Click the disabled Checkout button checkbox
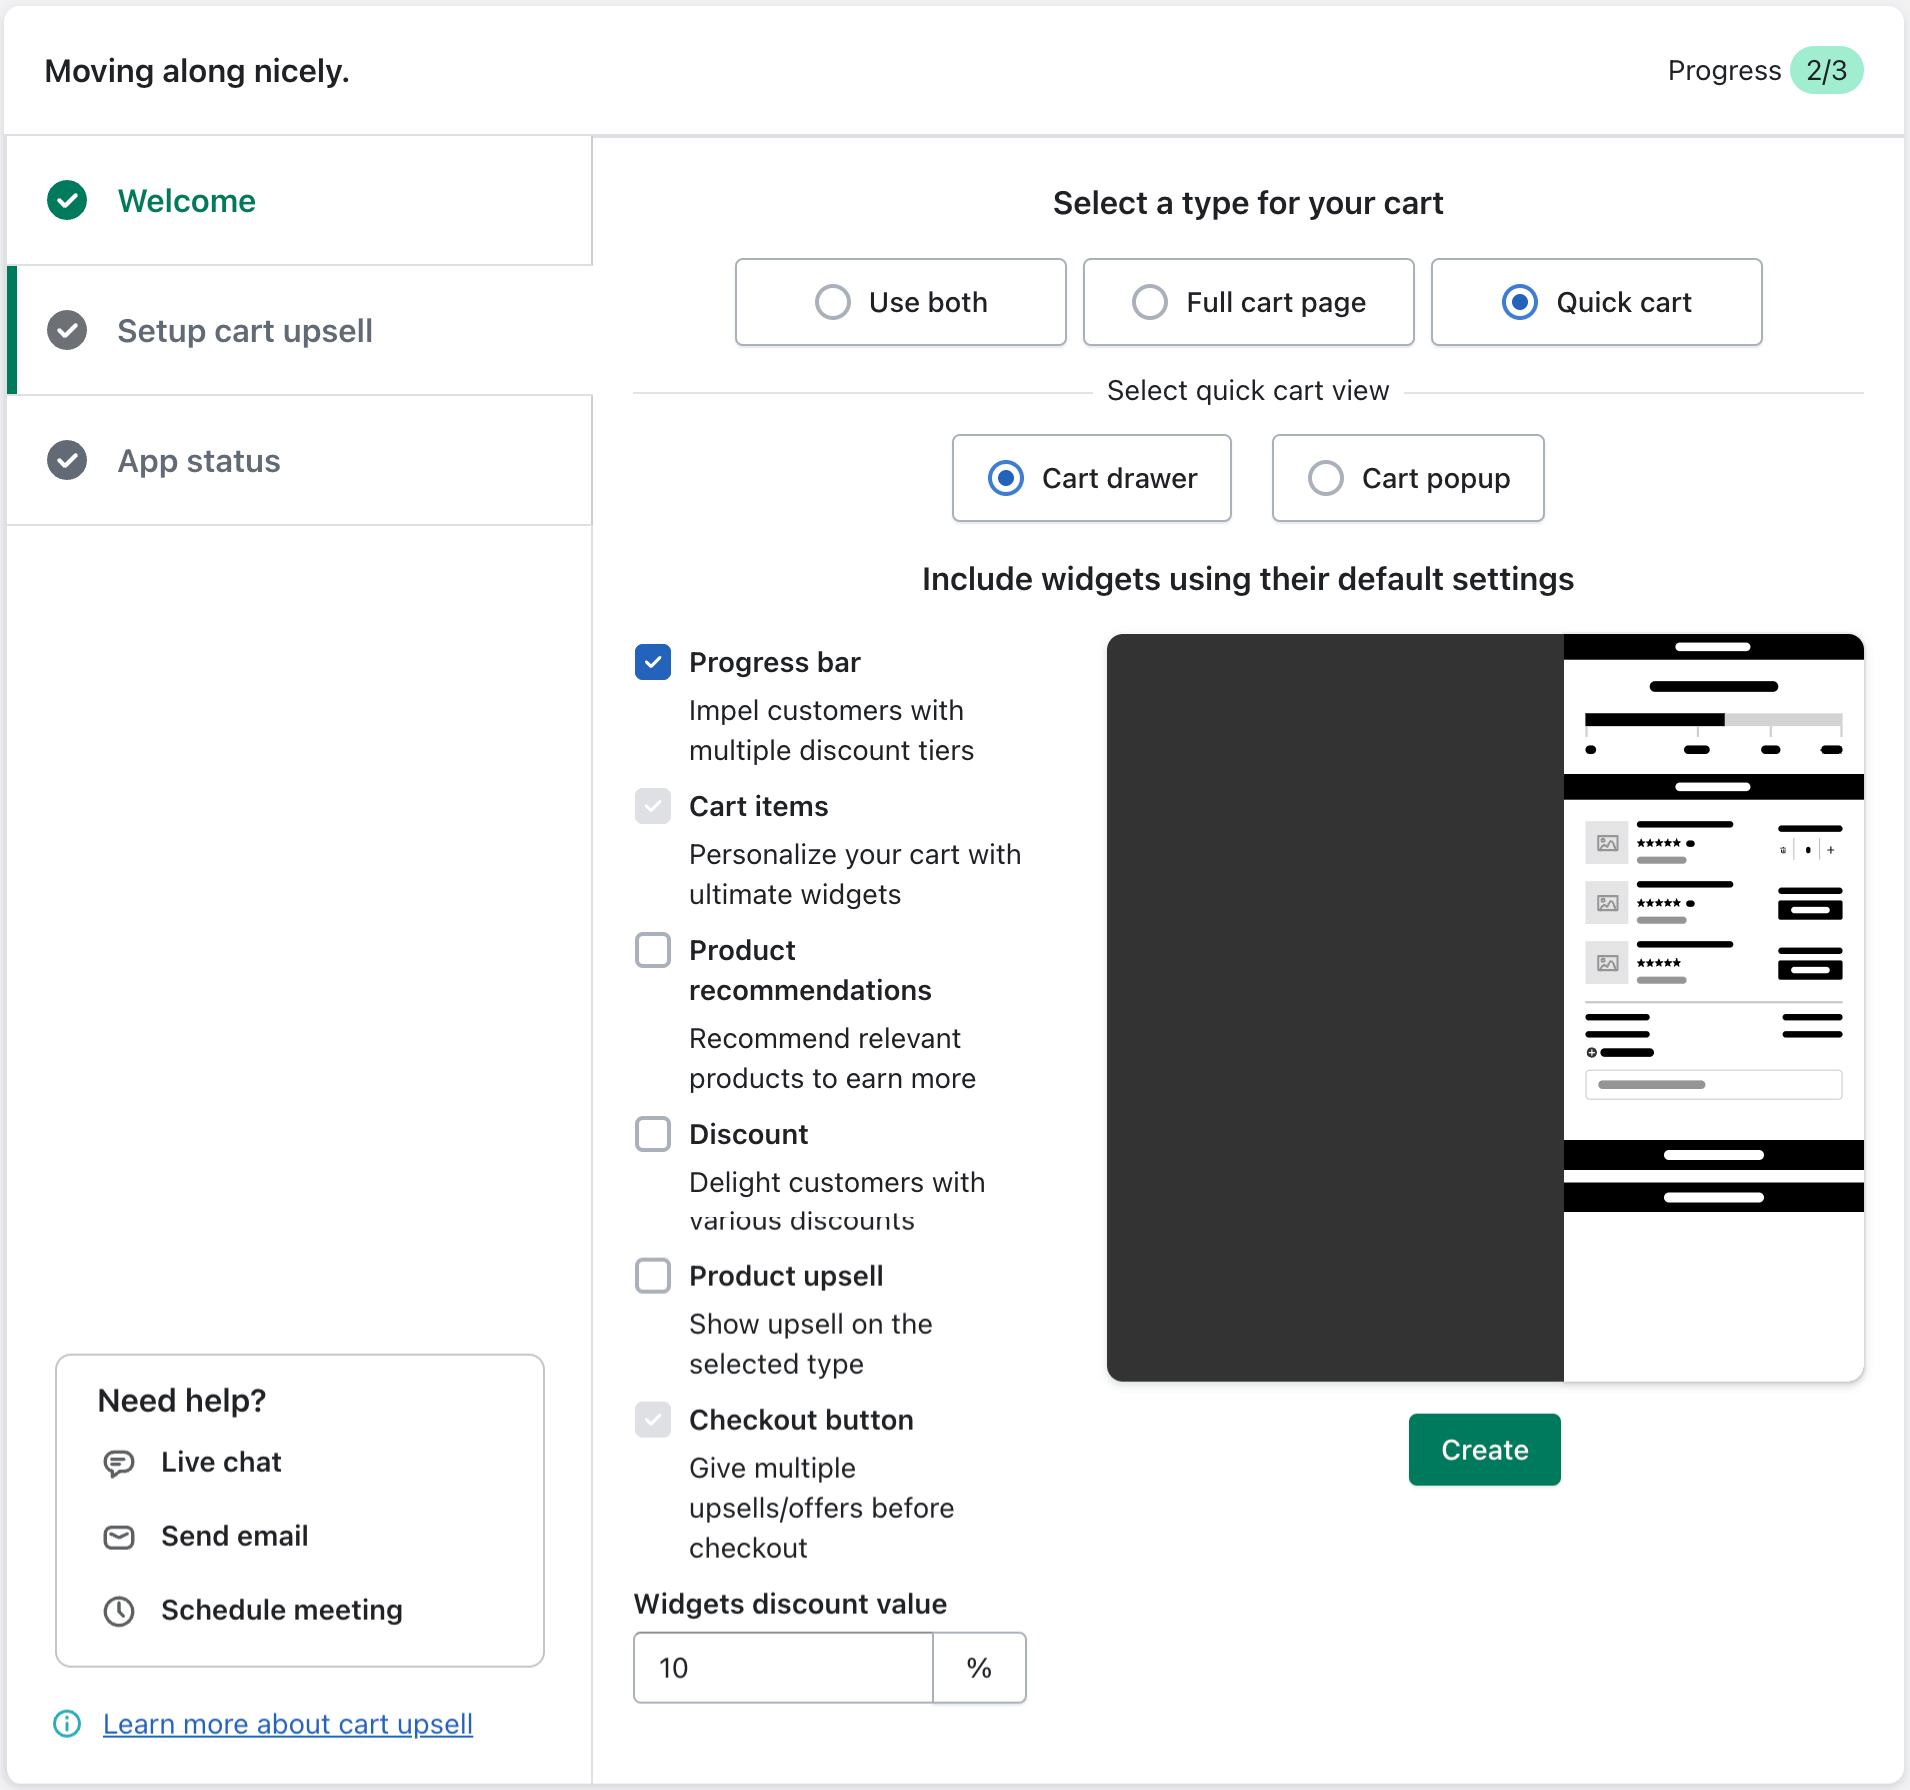This screenshot has height=1790, width=1910. point(653,1420)
